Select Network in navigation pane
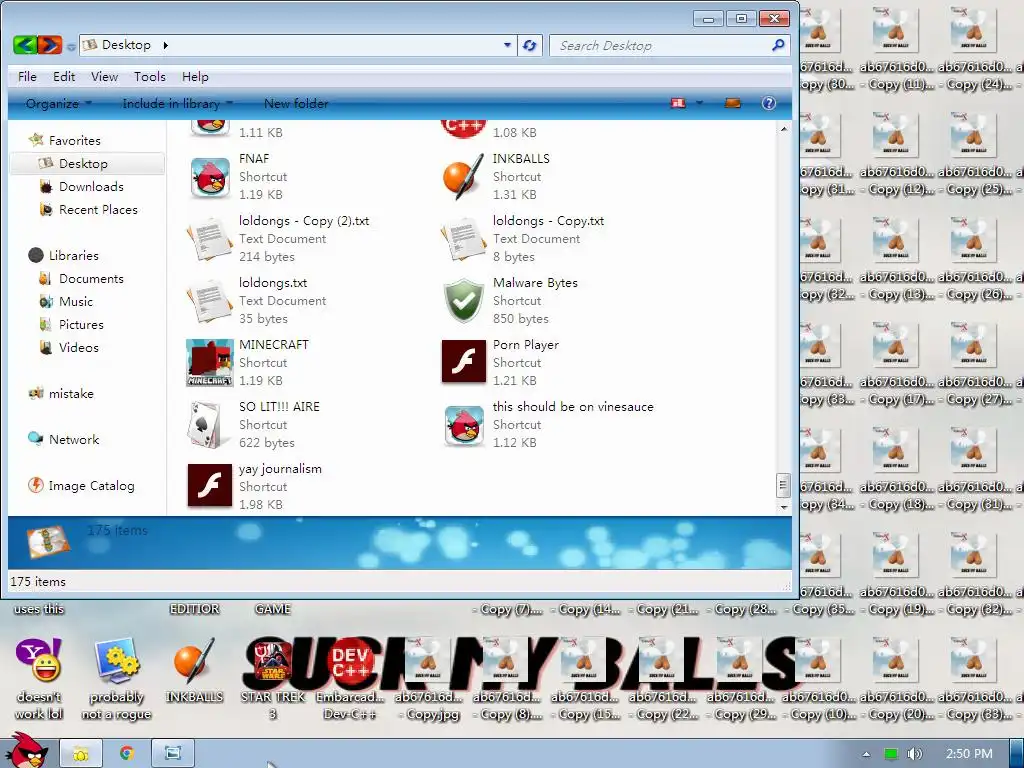The width and height of the screenshot is (1024, 768). (63, 440)
